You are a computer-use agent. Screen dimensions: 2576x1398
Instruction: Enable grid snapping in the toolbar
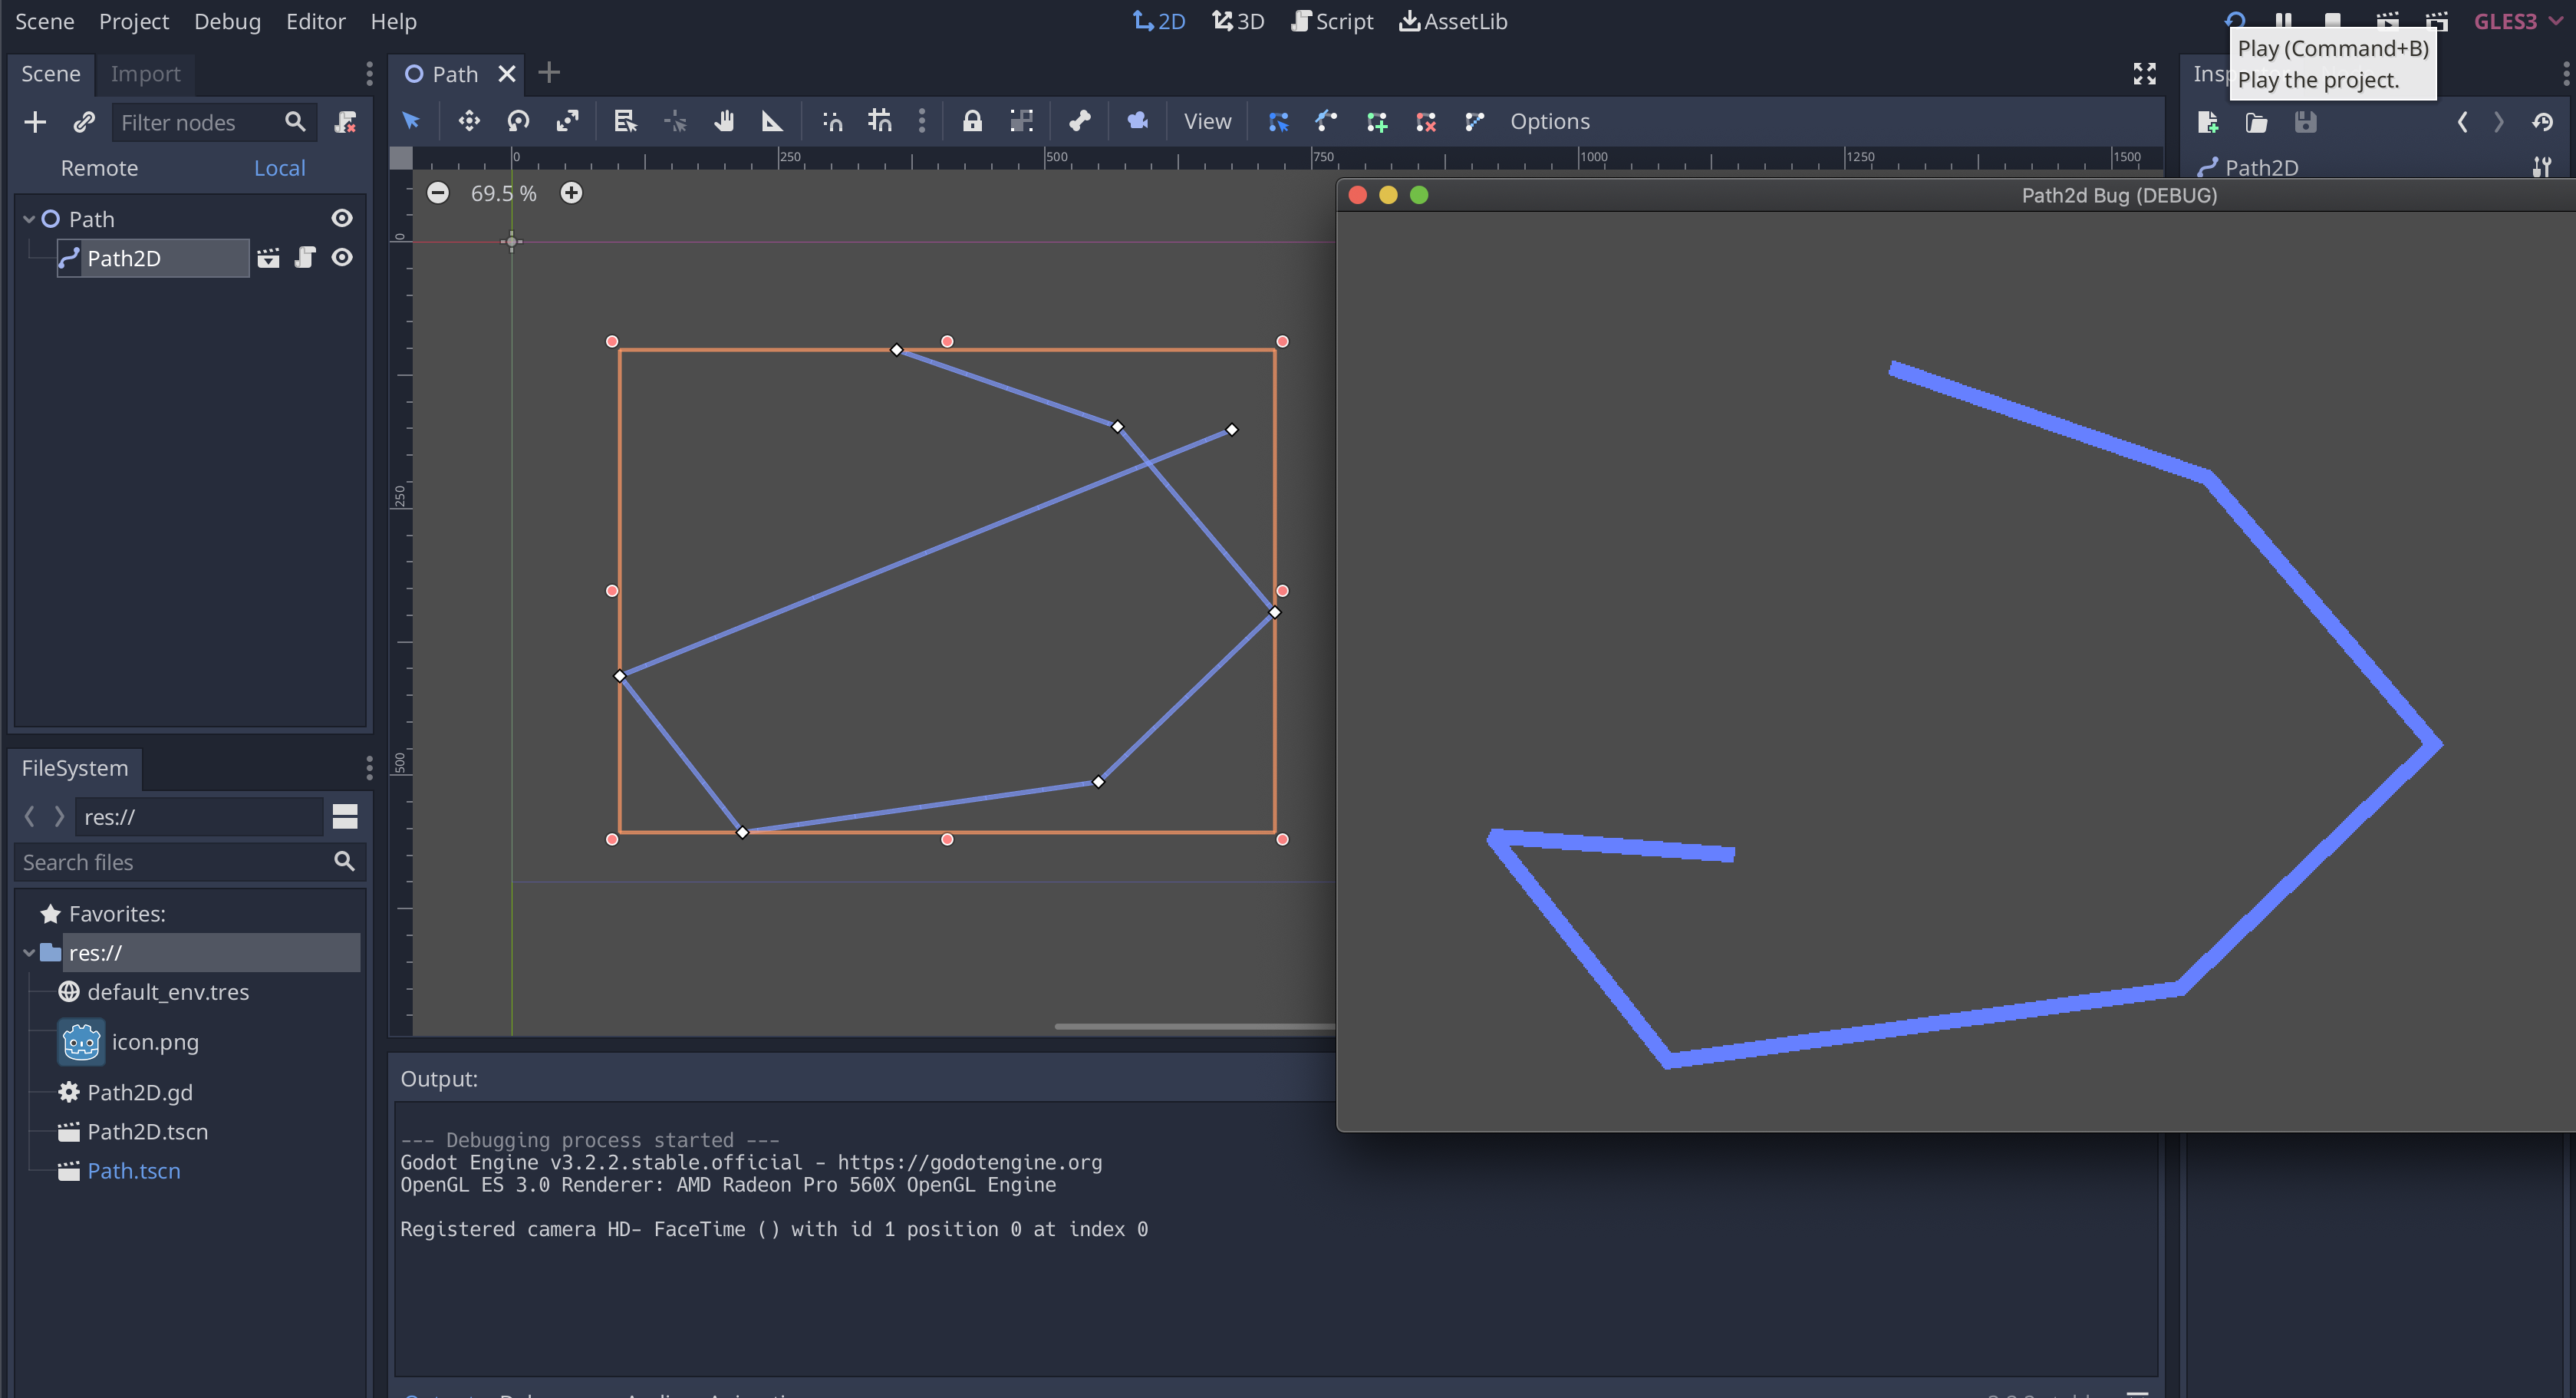pyautogui.click(x=880, y=121)
